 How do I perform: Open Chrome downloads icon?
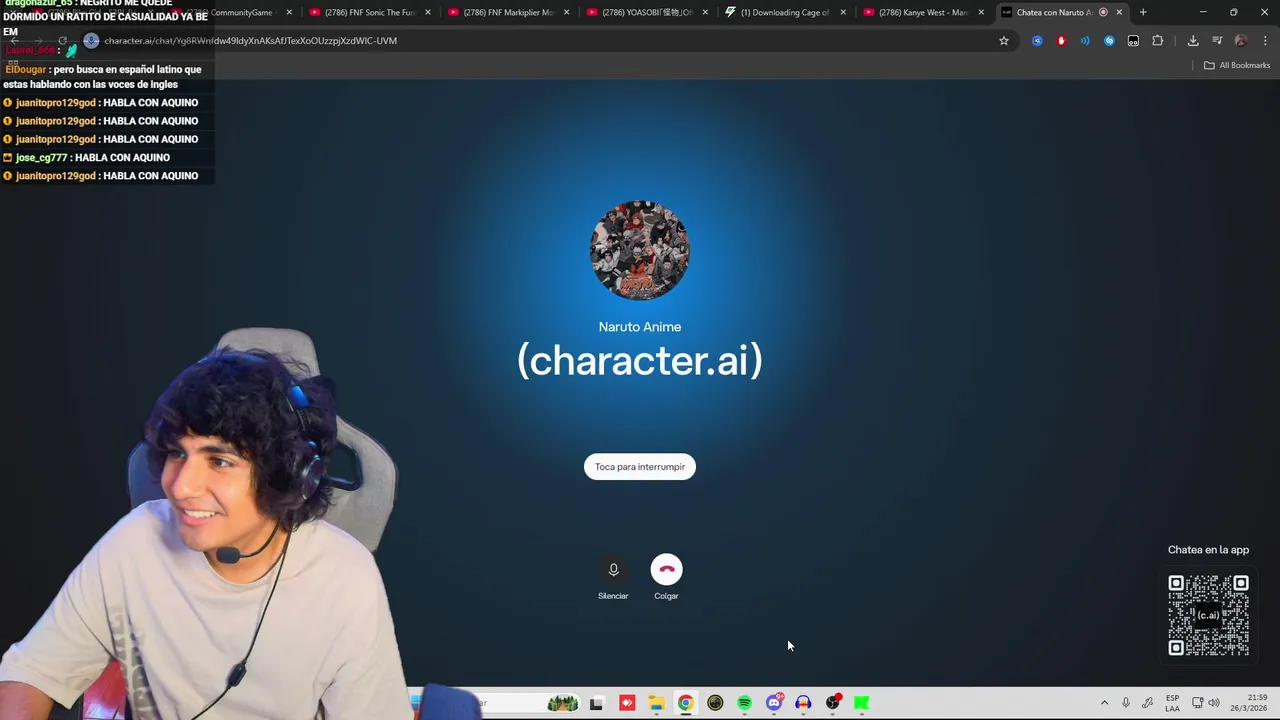1193,41
